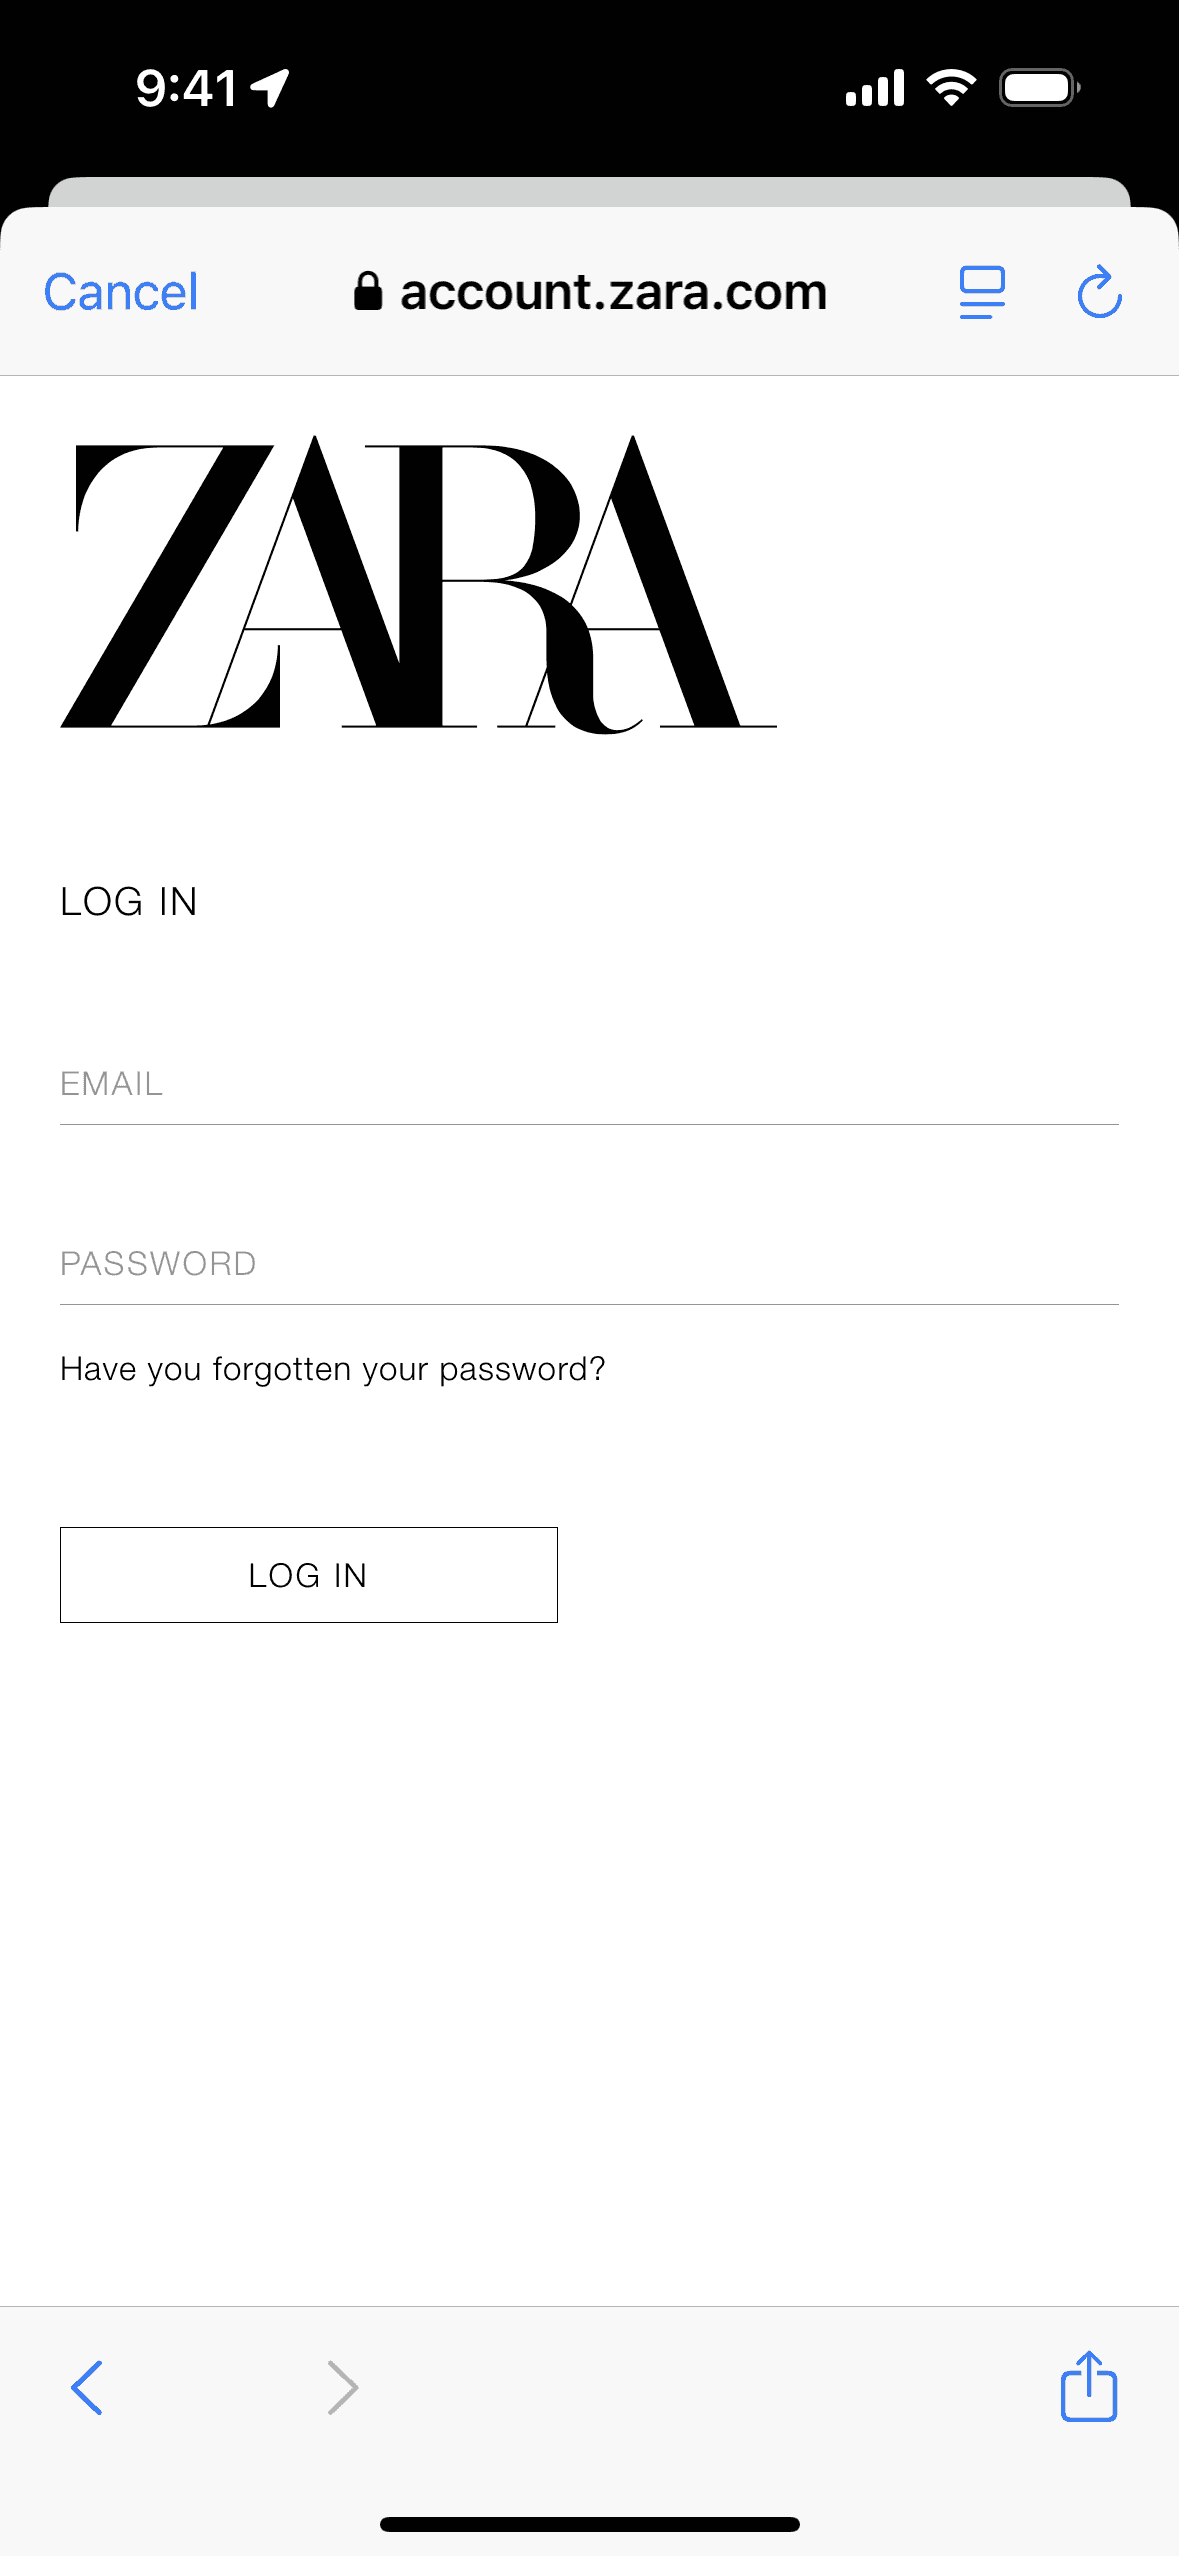Tap the location arrow in the status bar
This screenshot has width=1179, height=2556.
266,86
